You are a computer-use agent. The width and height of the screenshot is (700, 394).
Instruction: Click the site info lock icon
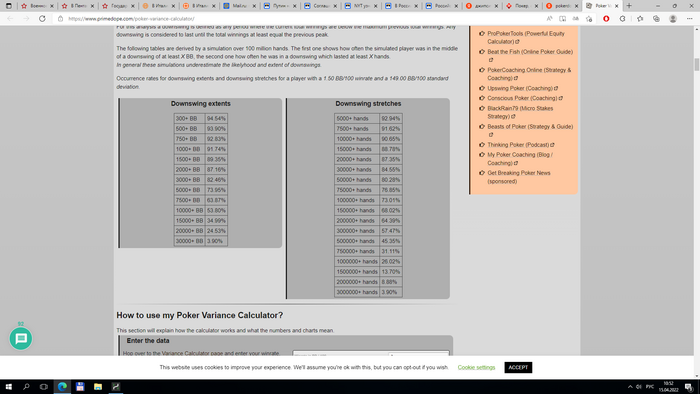(x=60, y=19)
